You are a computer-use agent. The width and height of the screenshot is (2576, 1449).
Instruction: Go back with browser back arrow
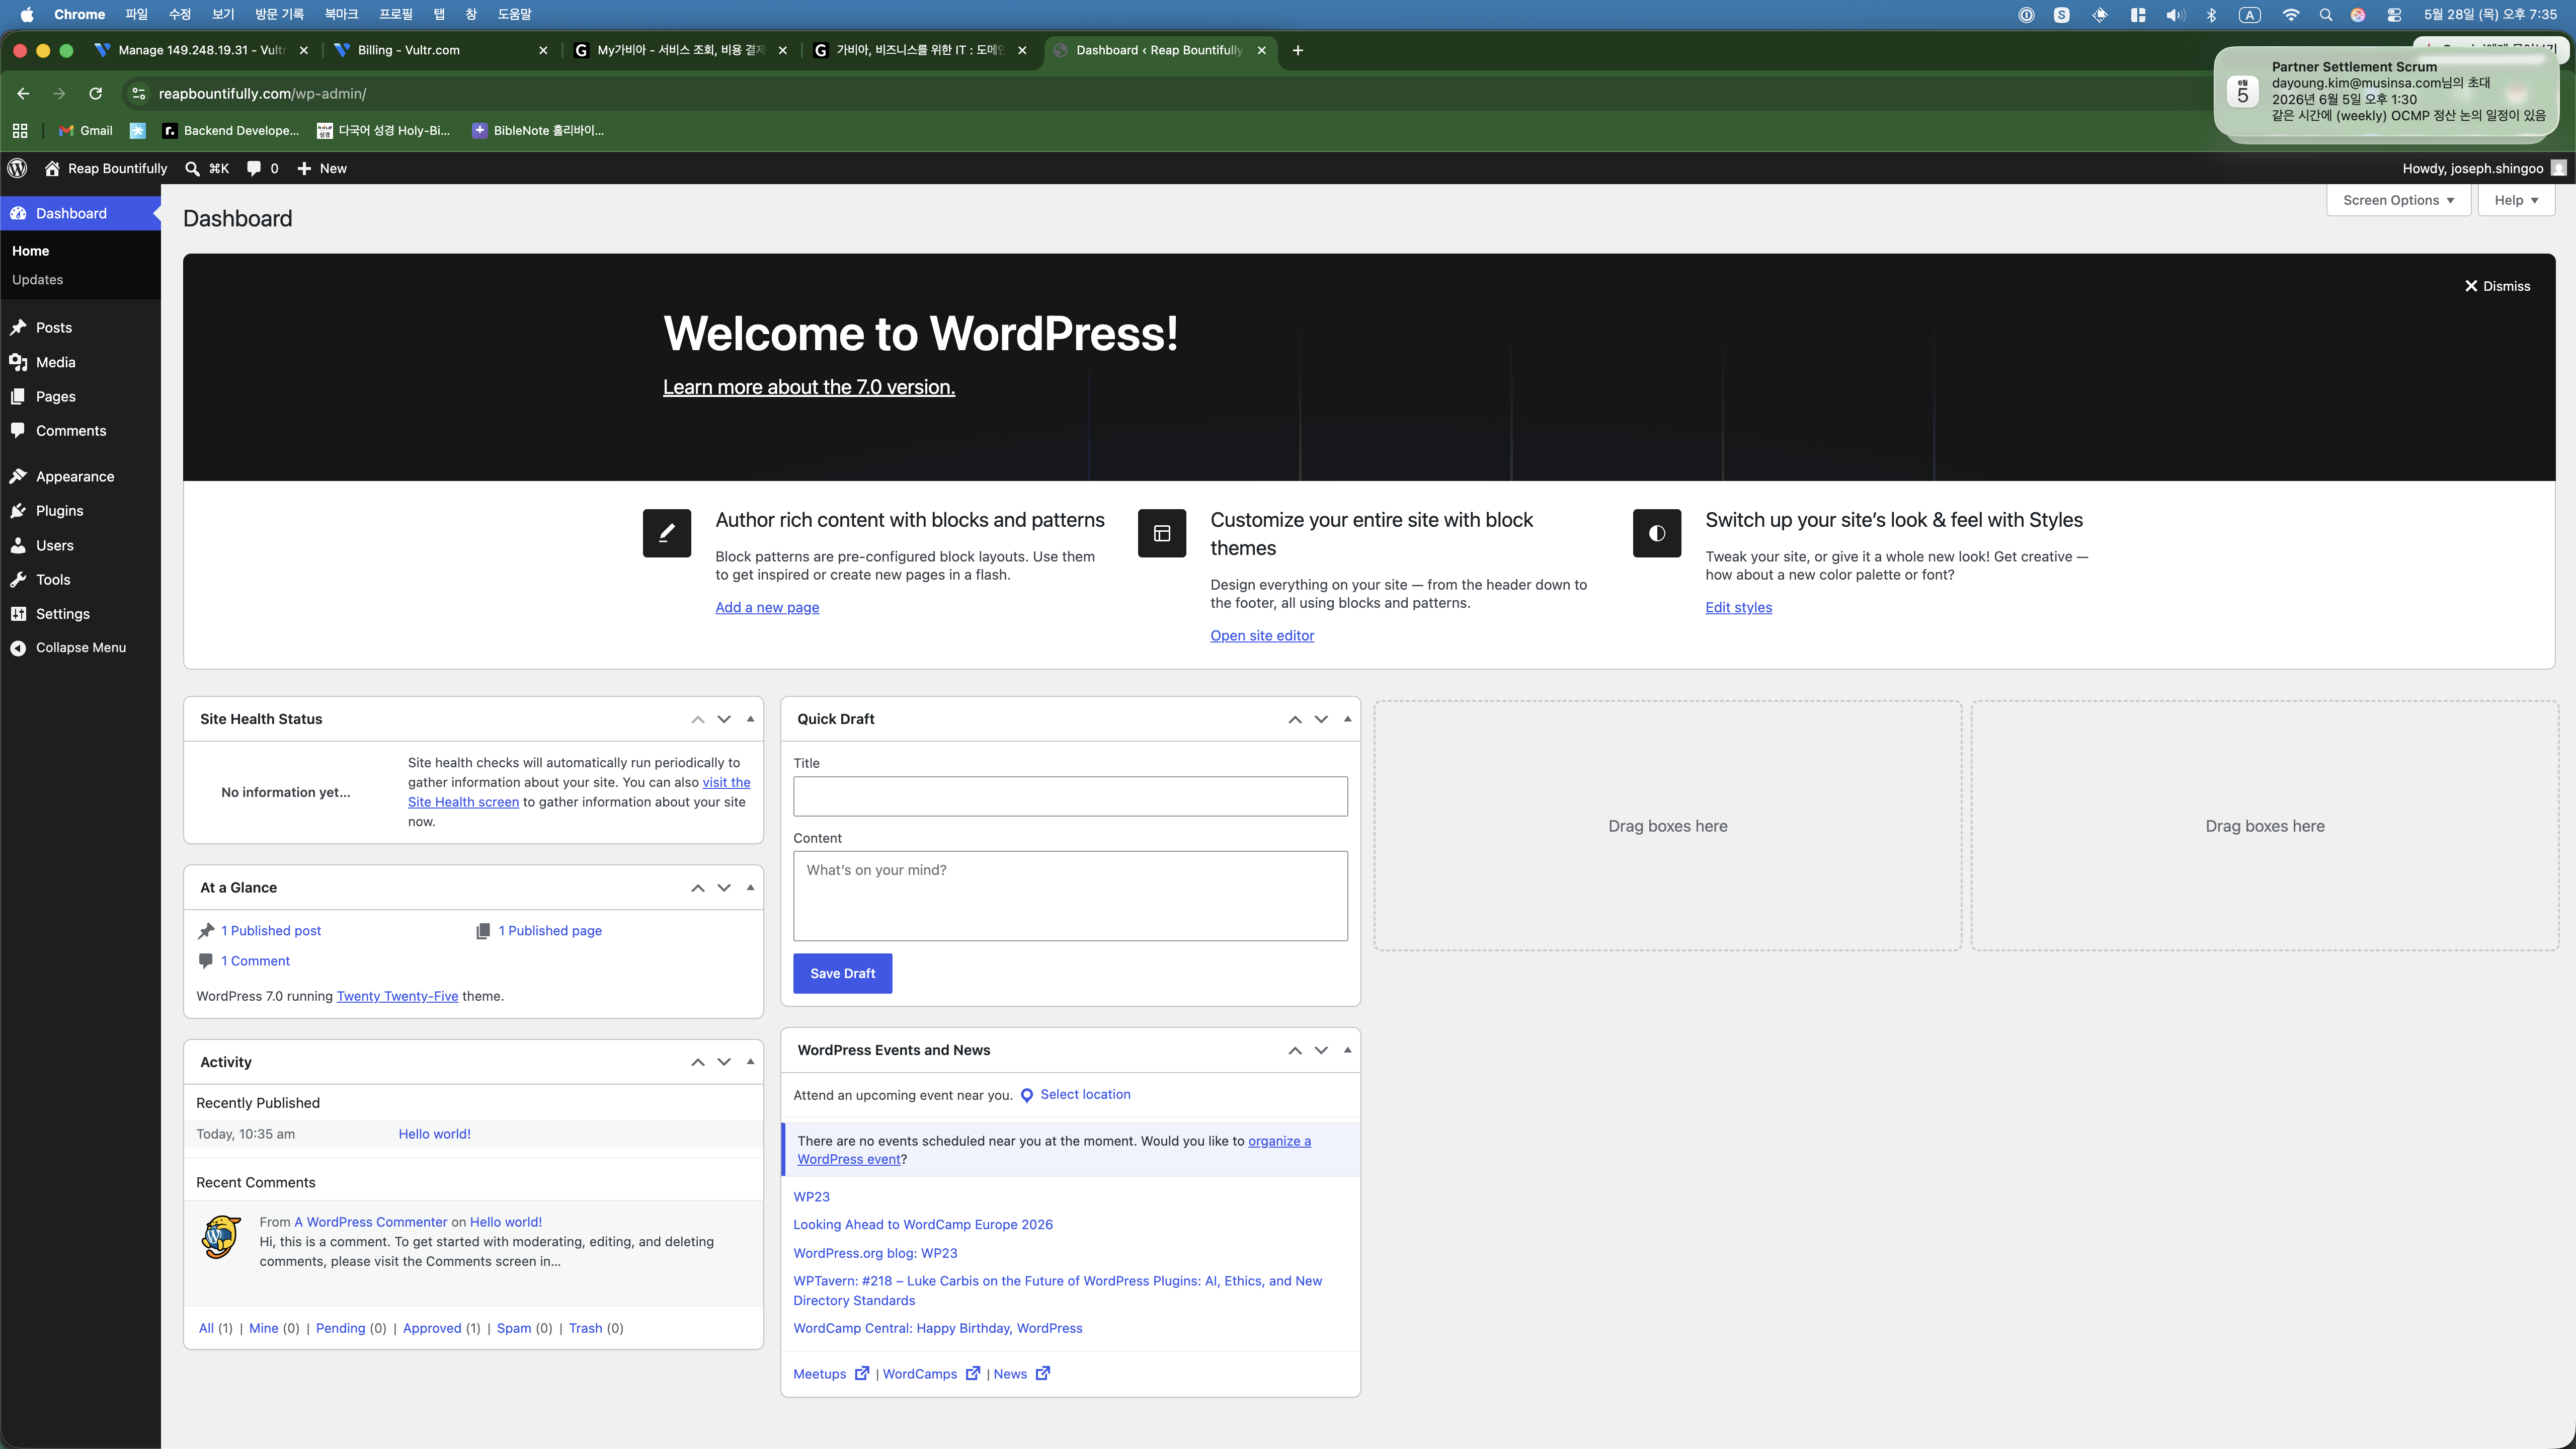(x=23, y=93)
